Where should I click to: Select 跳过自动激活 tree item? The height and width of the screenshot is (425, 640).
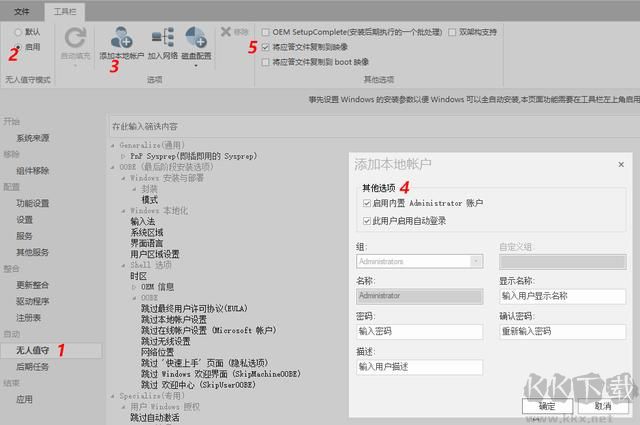click(155, 418)
